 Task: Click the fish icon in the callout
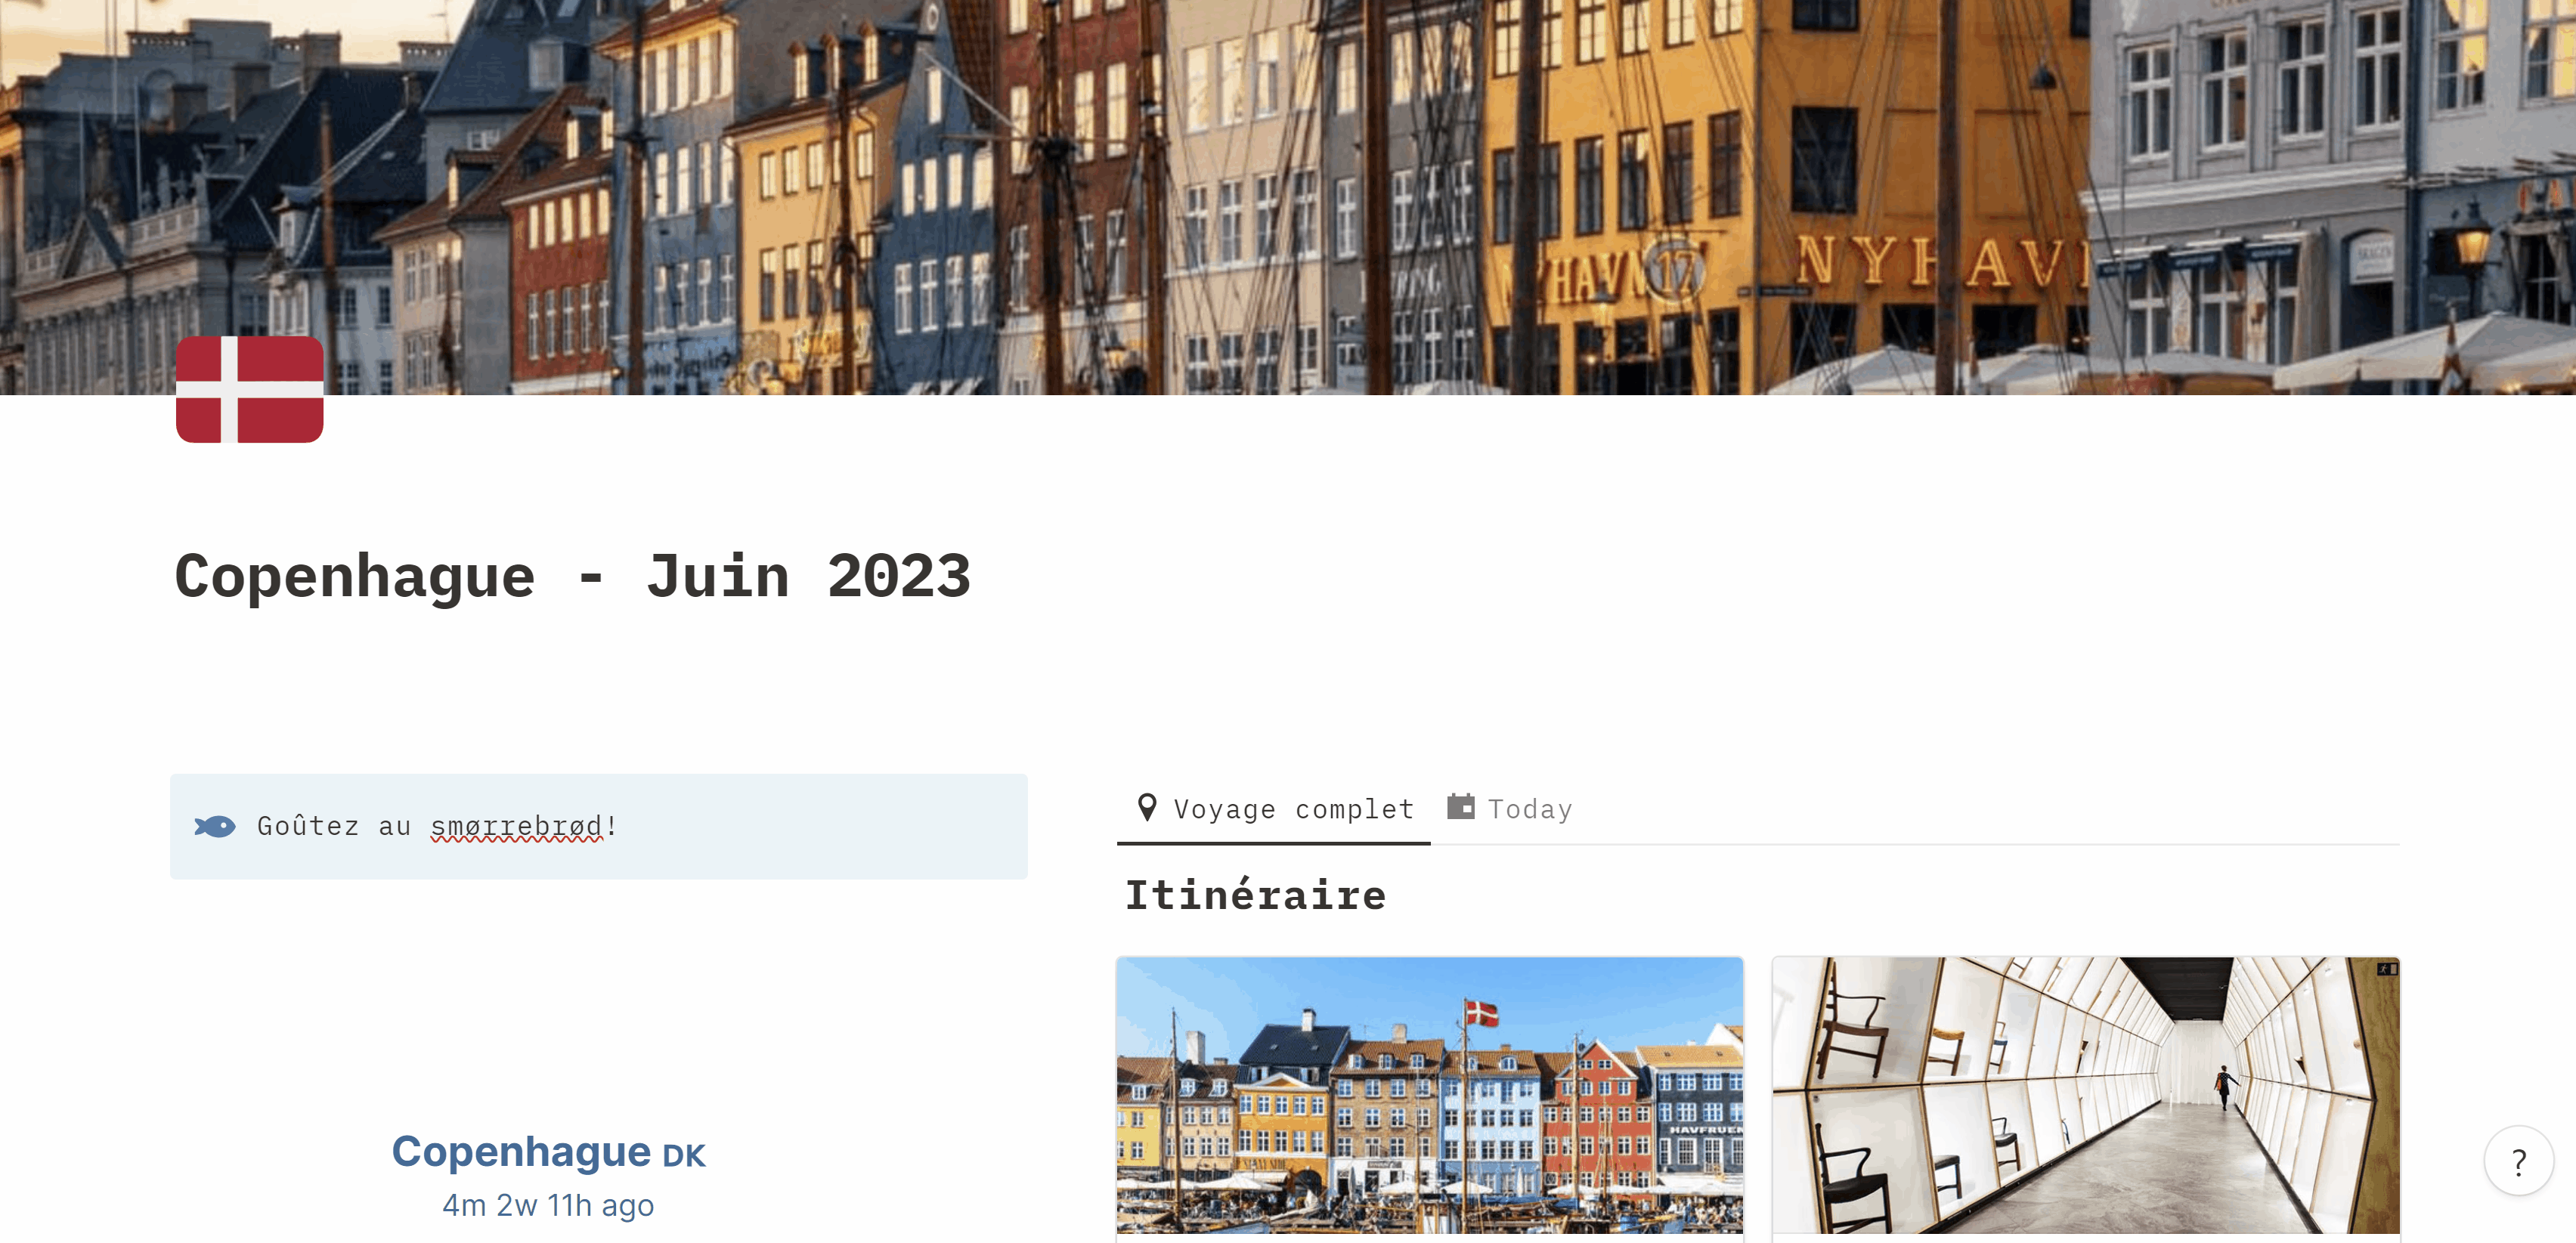coord(215,826)
